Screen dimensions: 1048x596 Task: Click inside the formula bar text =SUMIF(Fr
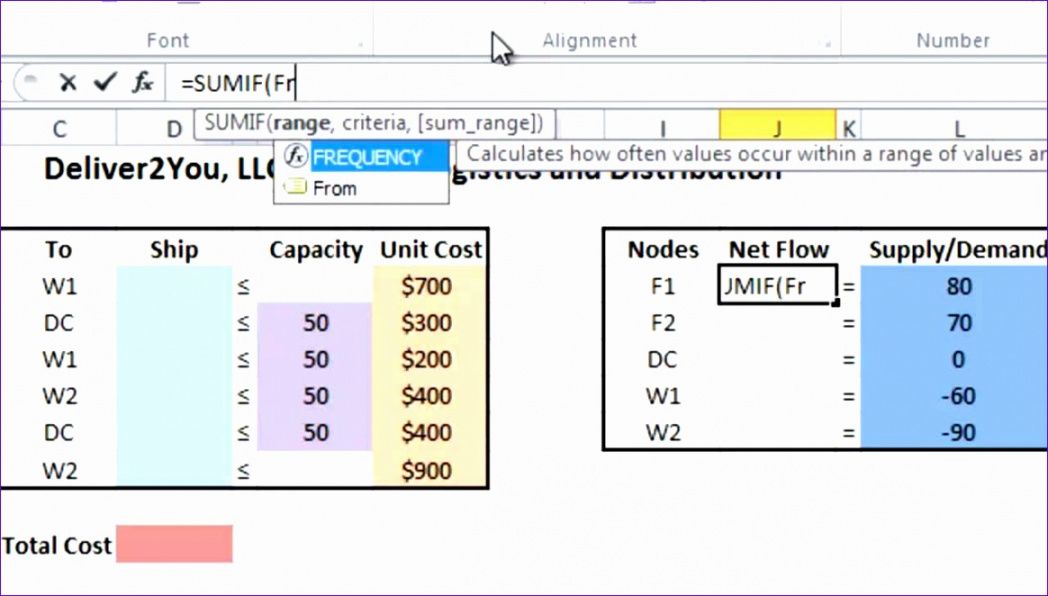click(238, 84)
